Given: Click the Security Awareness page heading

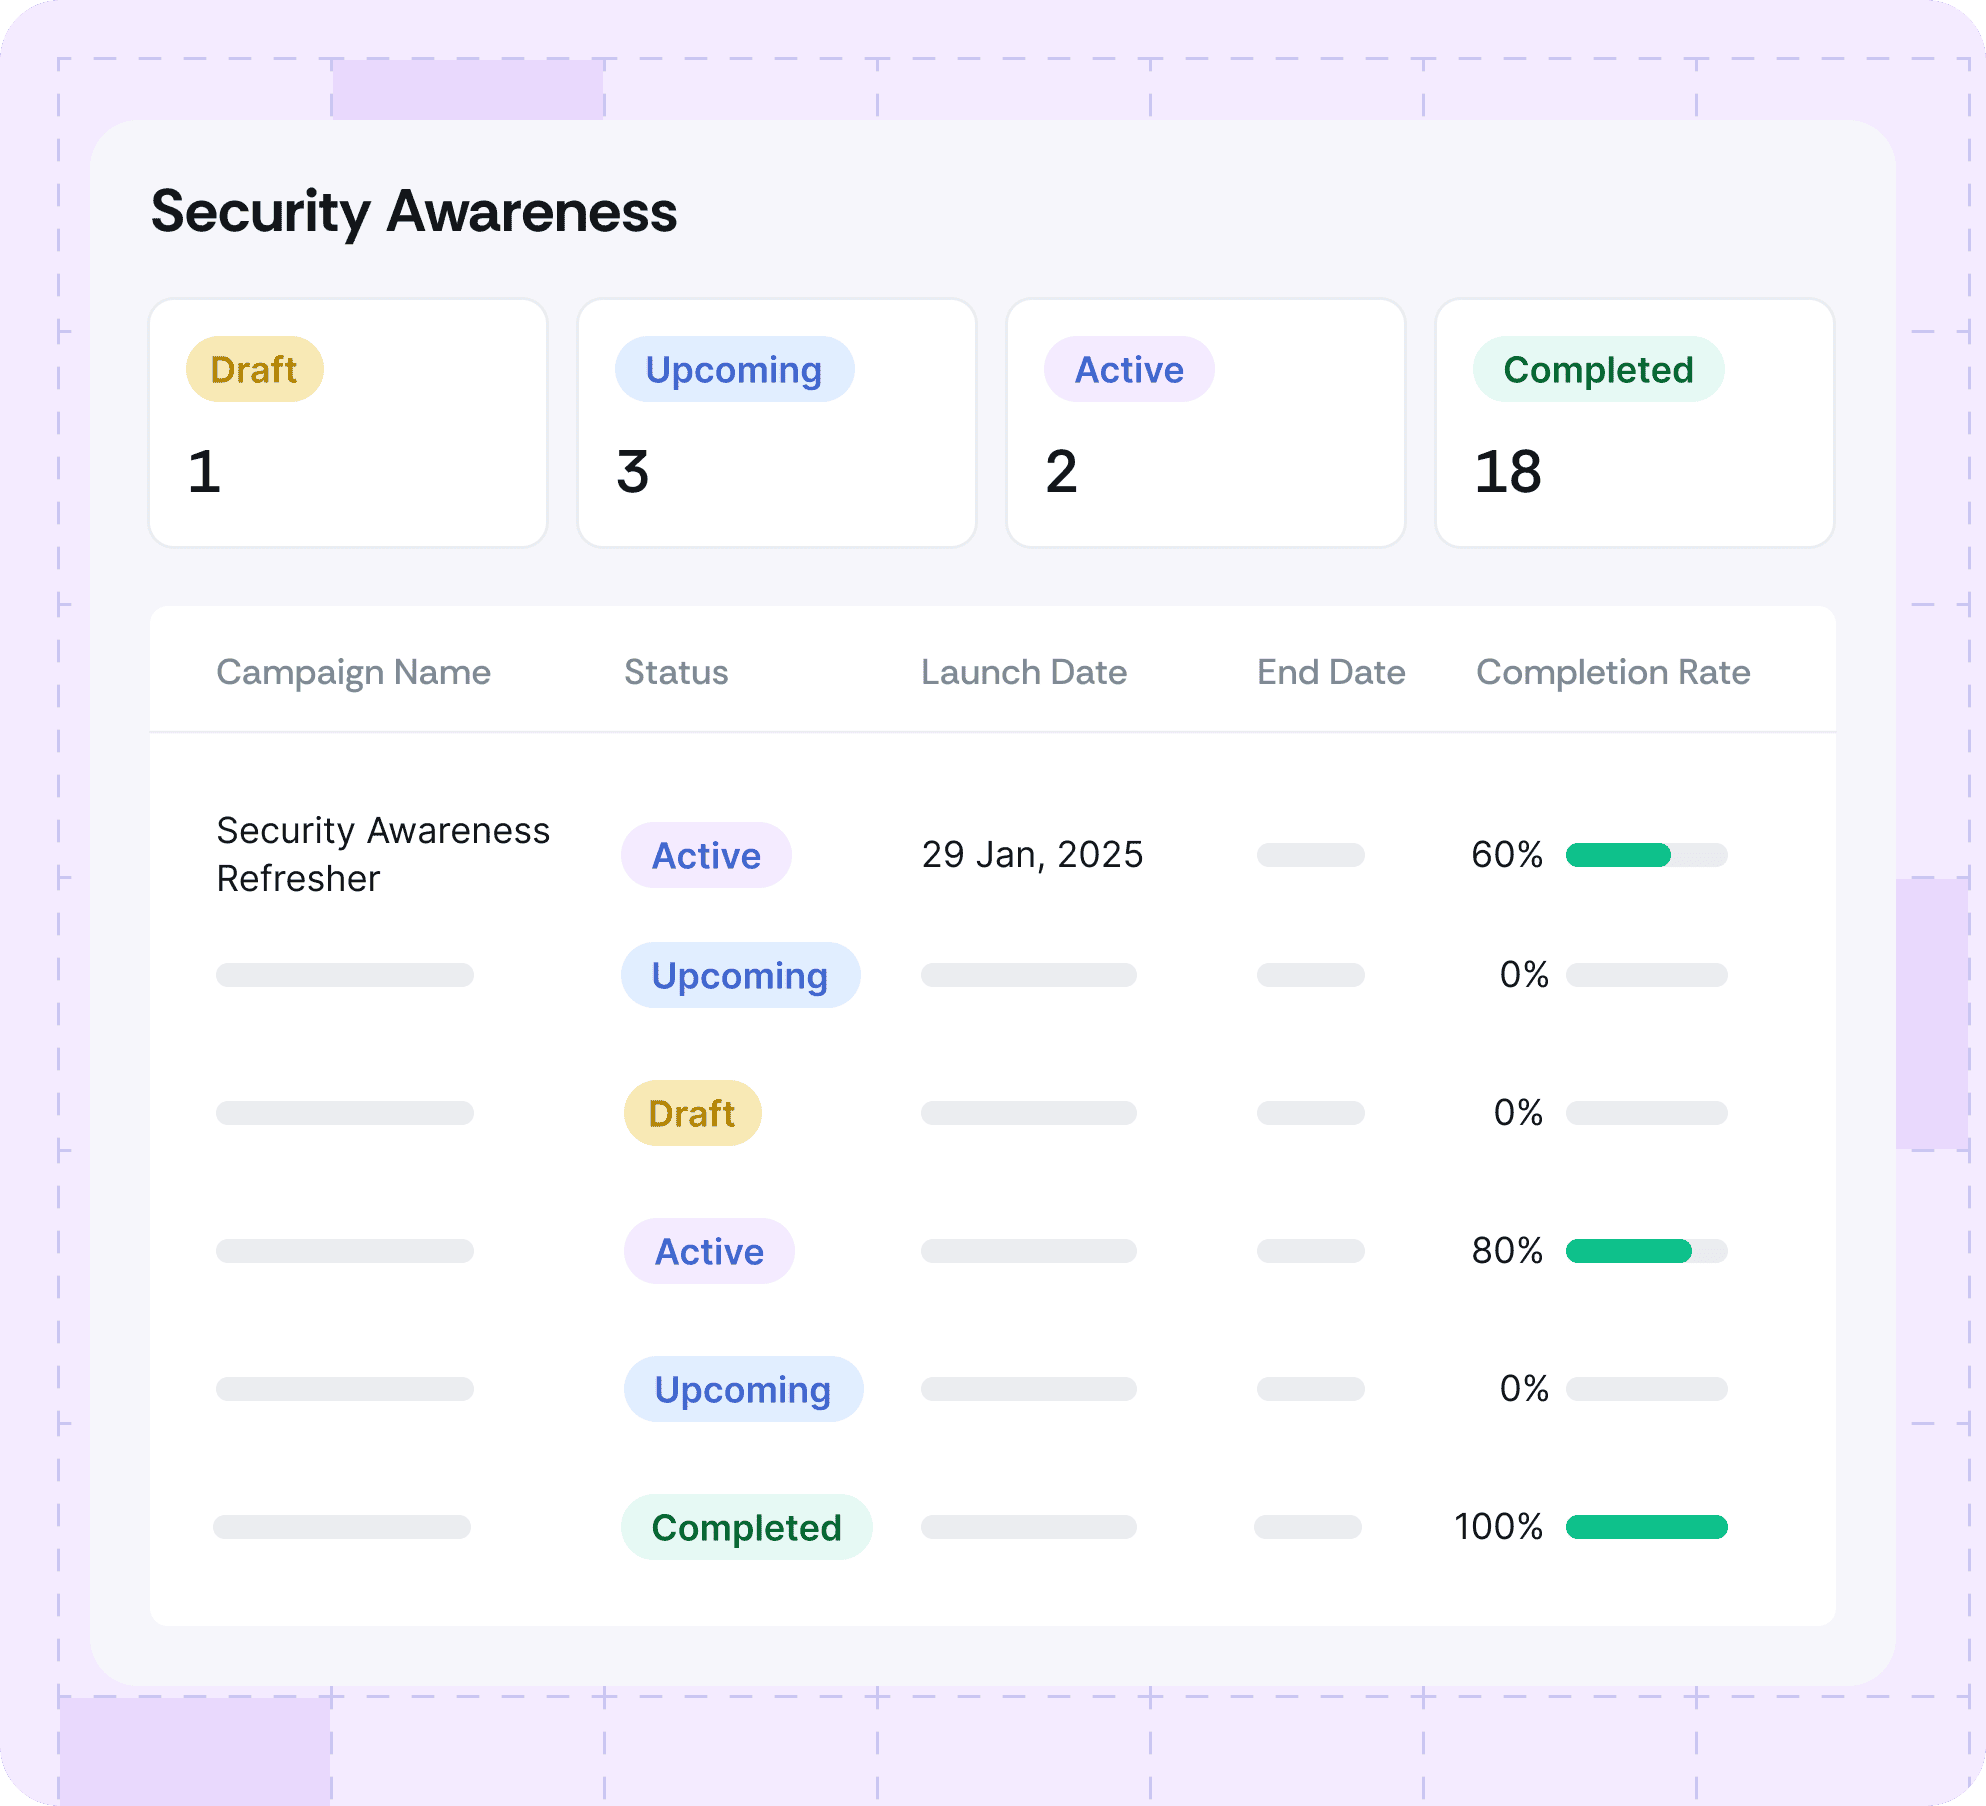Looking at the screenshot, I should pyautogui.click(x=414, y=212).
